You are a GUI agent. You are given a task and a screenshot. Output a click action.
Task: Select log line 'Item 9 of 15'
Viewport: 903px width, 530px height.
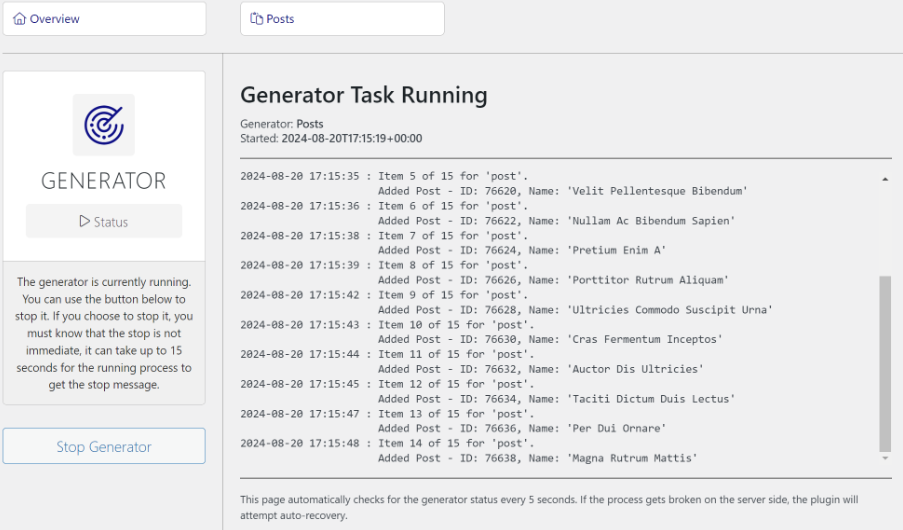pos(384,295)
